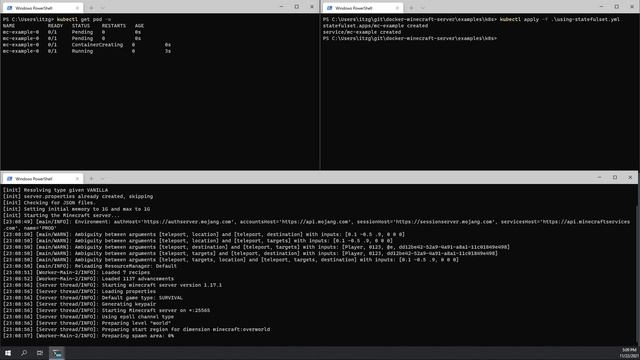
Task: Click the 'Preparing level "world"' log line
Action: click(x=87, y=323)
